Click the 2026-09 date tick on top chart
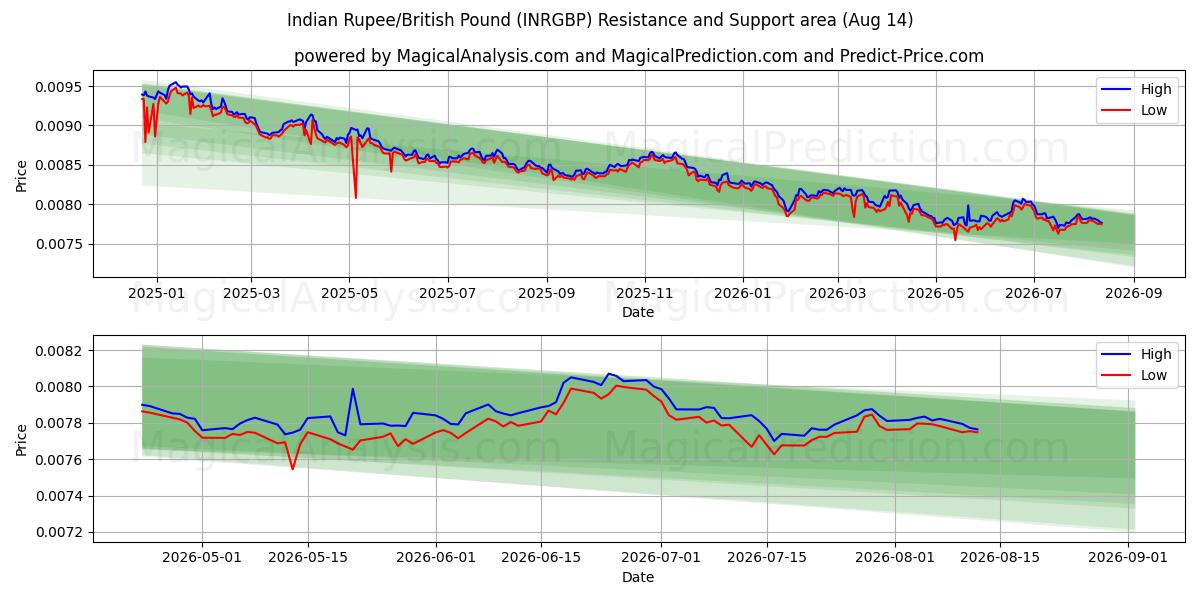The image size is (1200, 600). pyautogui.click(x=1134, y=293)
